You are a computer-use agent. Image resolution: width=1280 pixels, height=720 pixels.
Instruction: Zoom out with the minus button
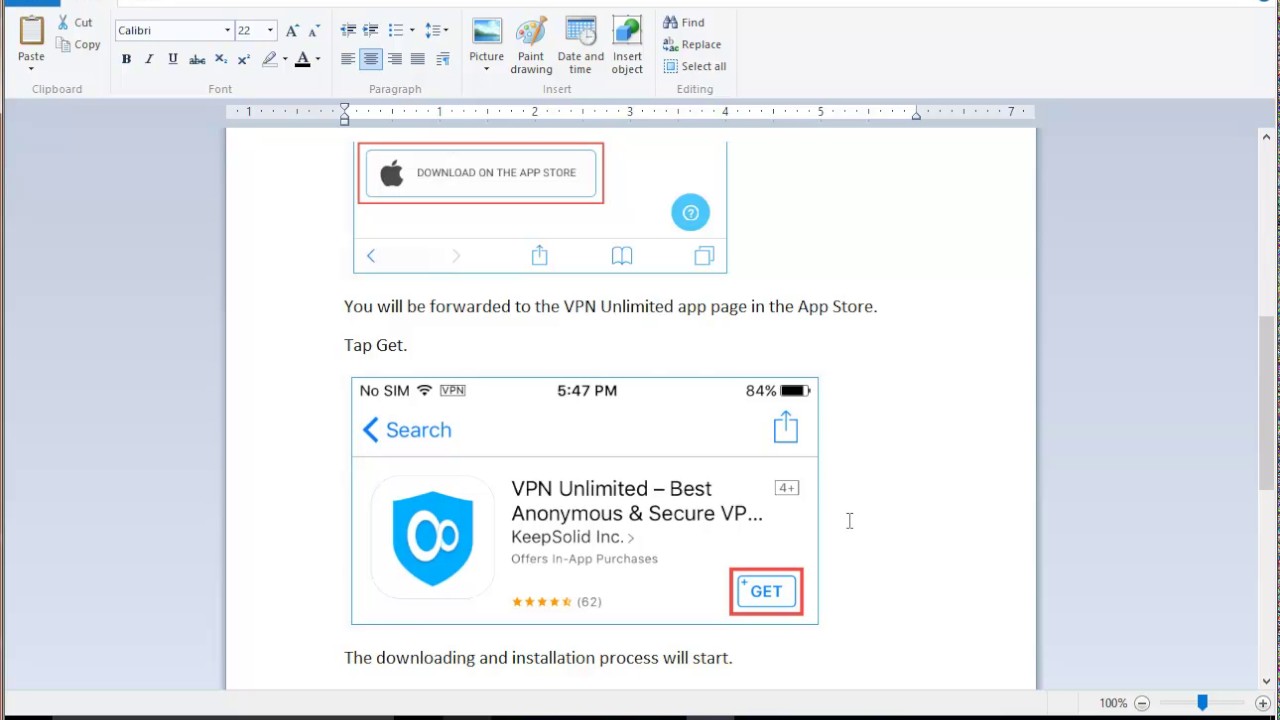tap(1142, 703)
